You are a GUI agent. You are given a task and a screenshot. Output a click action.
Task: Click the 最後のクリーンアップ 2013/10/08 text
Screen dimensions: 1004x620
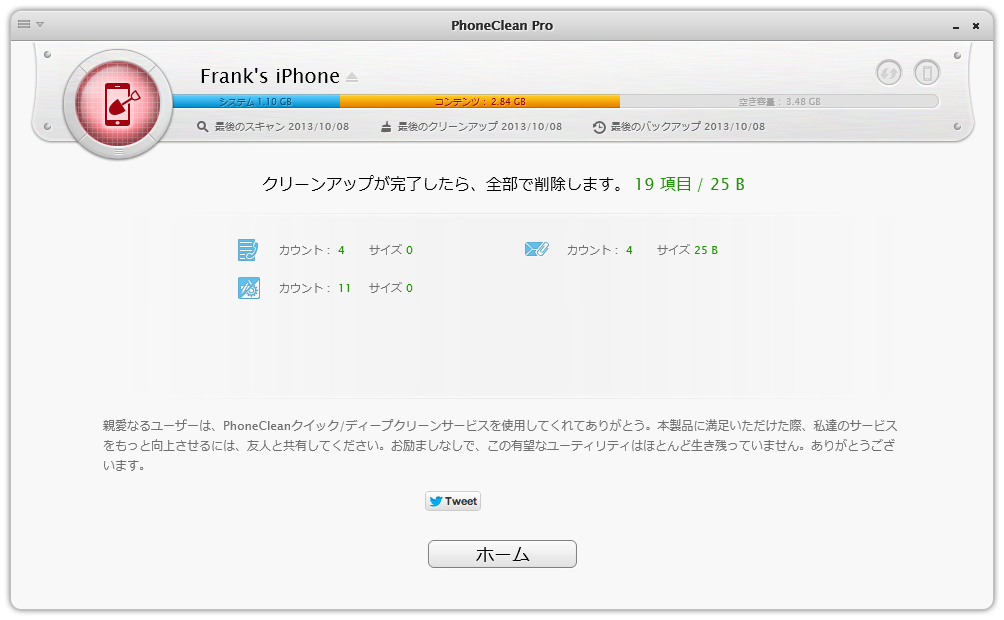(480, 127)
